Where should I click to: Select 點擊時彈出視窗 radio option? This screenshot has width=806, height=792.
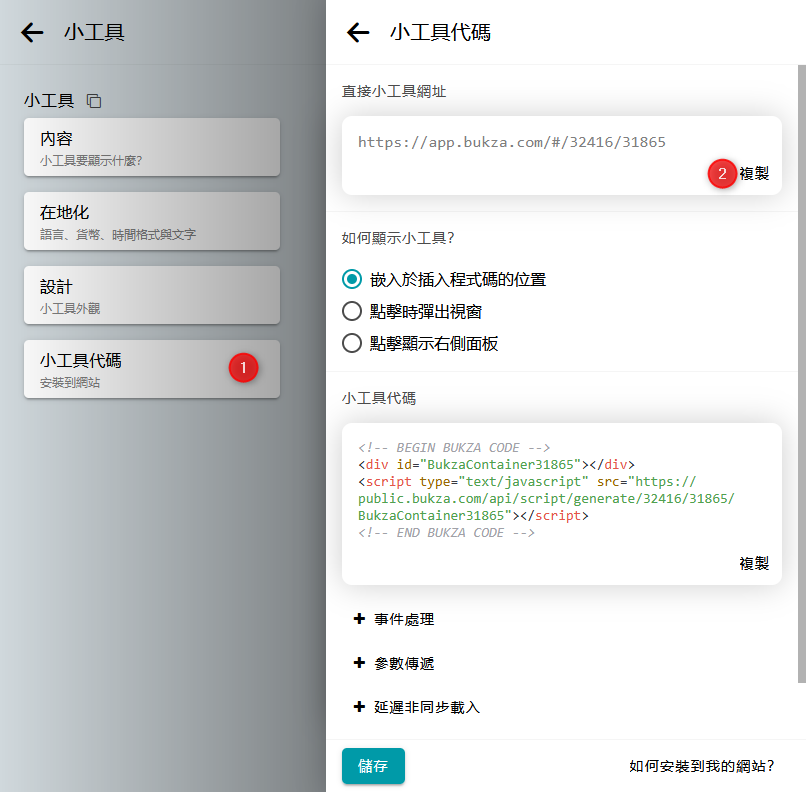352,311
